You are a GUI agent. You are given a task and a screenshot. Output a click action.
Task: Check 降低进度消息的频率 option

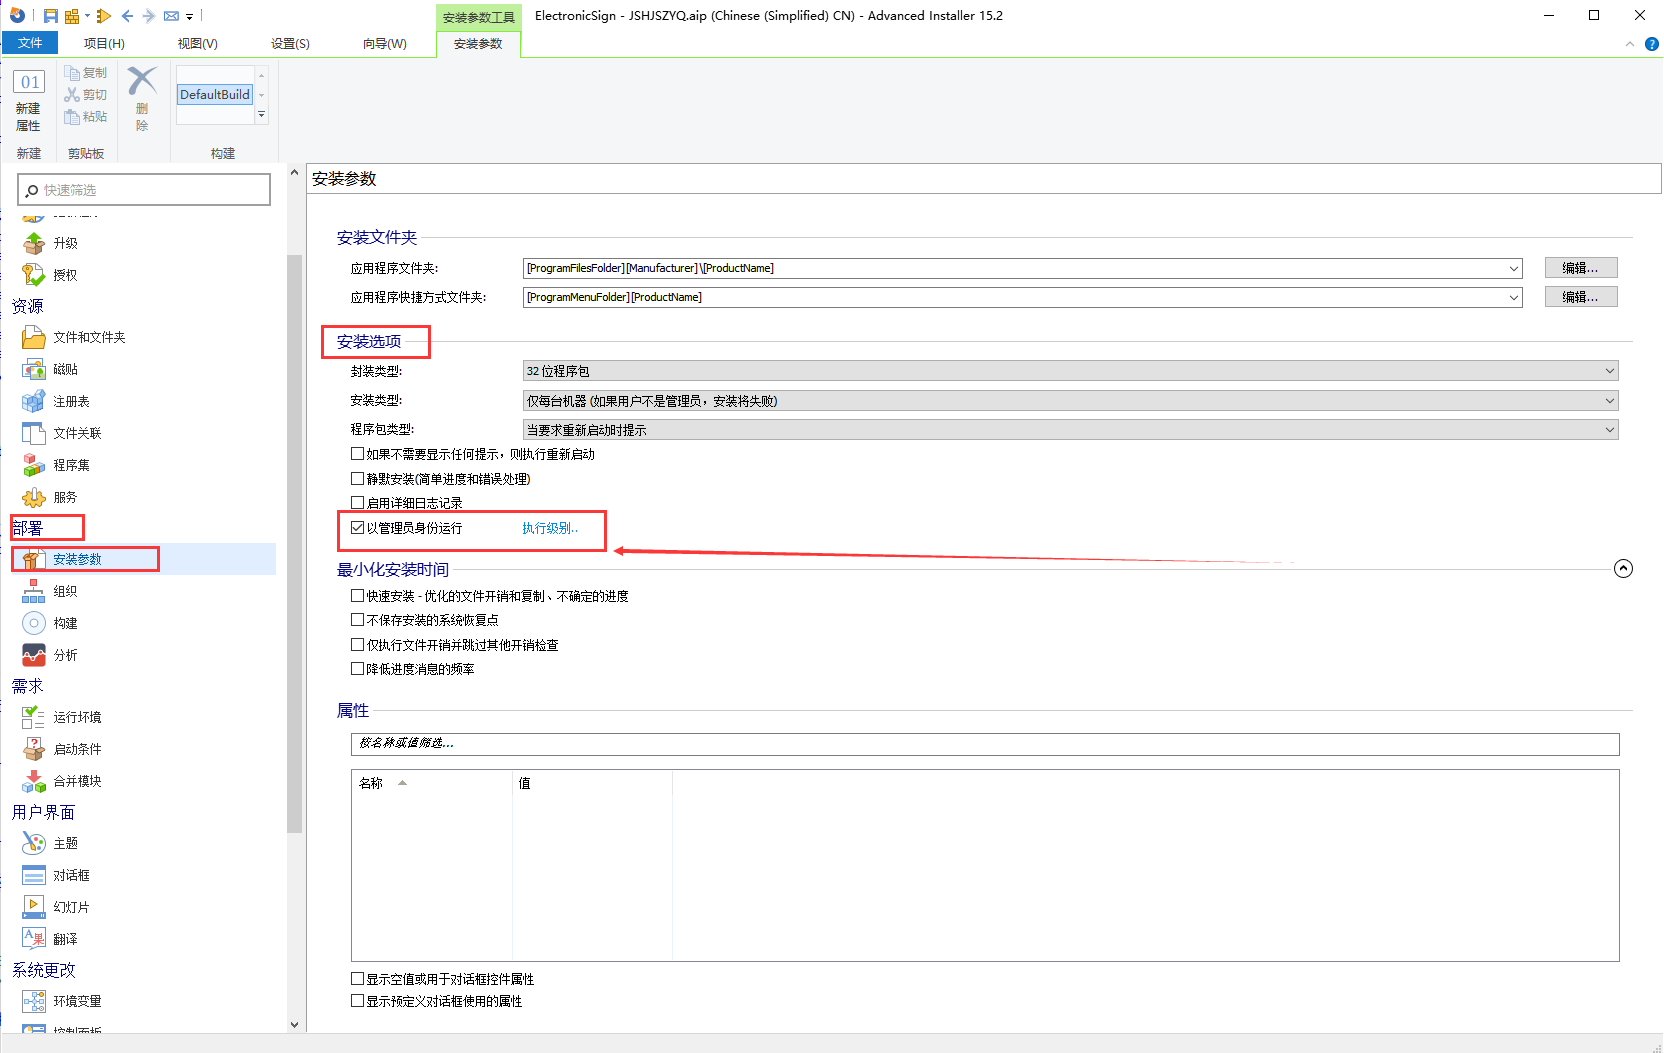click(x=357, y=669)
